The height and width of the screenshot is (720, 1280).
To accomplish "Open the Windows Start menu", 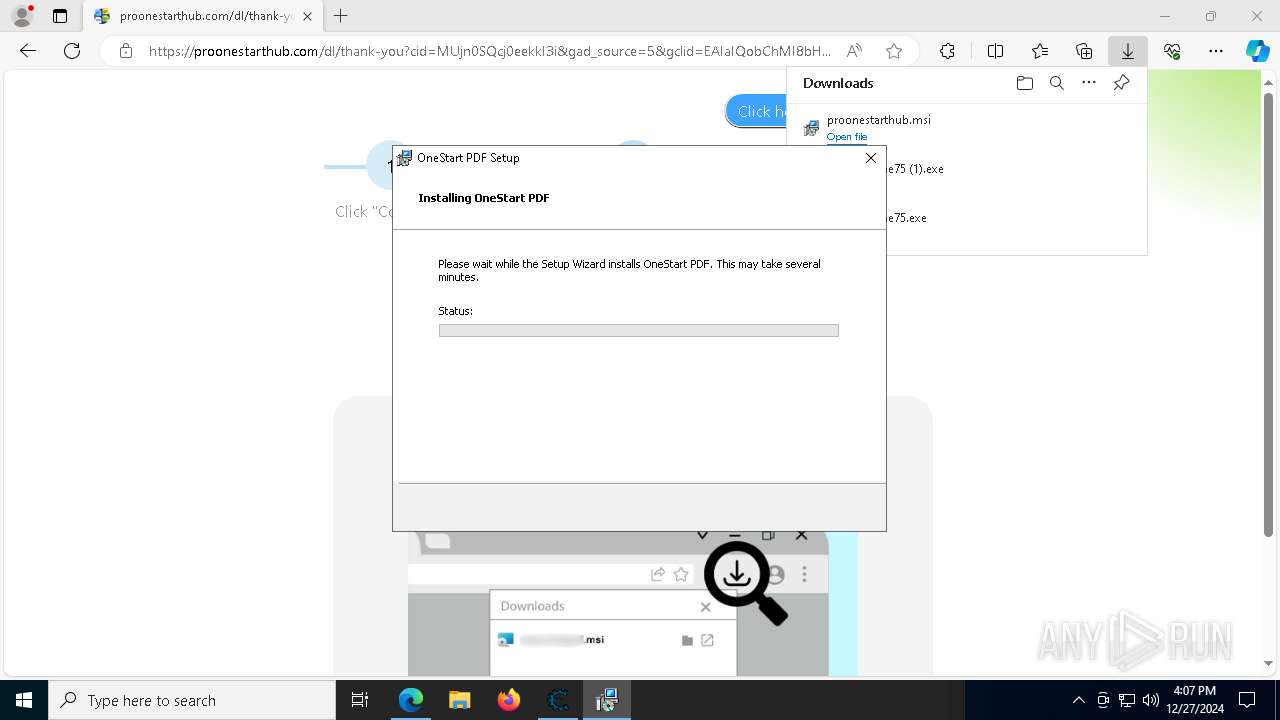I will pos(24,700).
